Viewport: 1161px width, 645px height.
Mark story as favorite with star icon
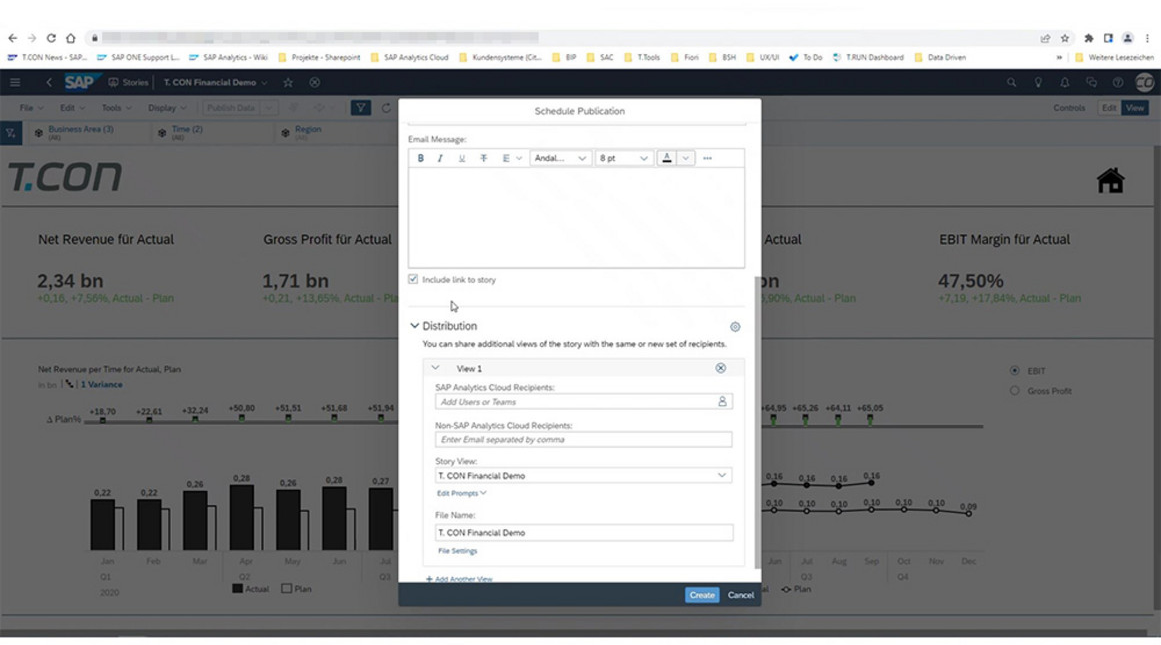click(288, 82)
